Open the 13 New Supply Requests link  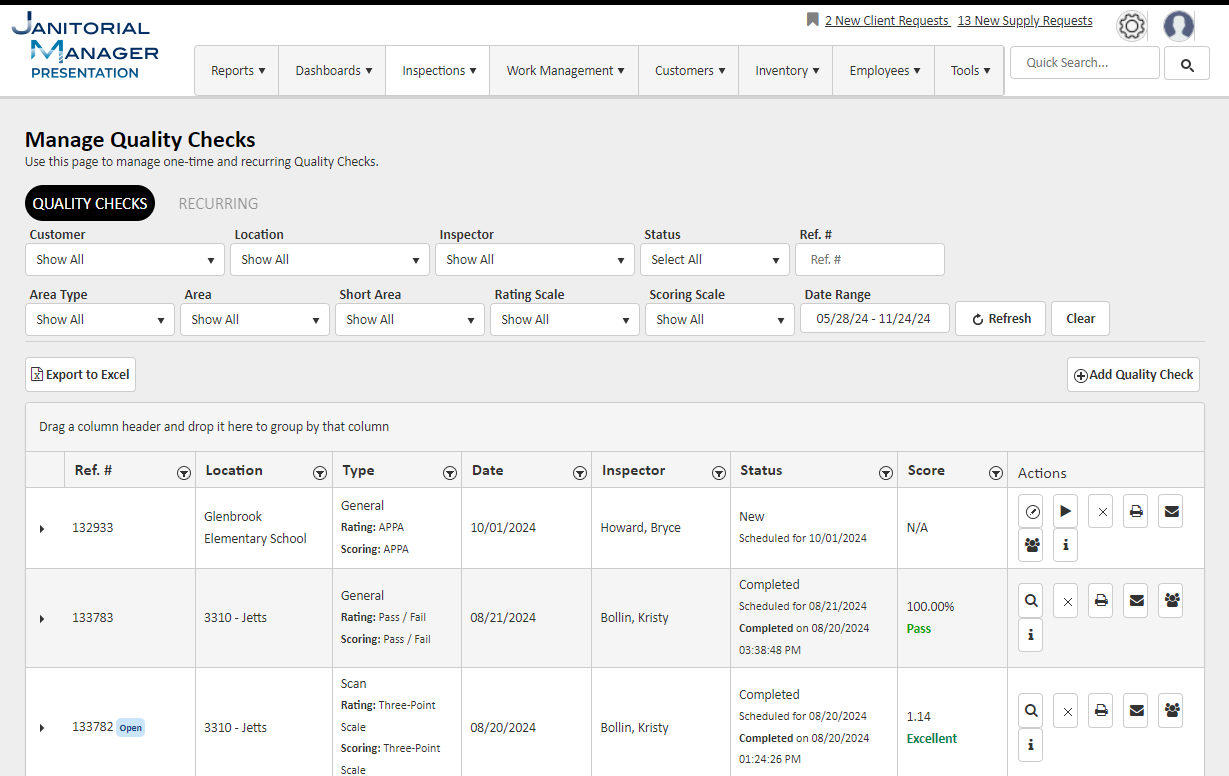1024,20
